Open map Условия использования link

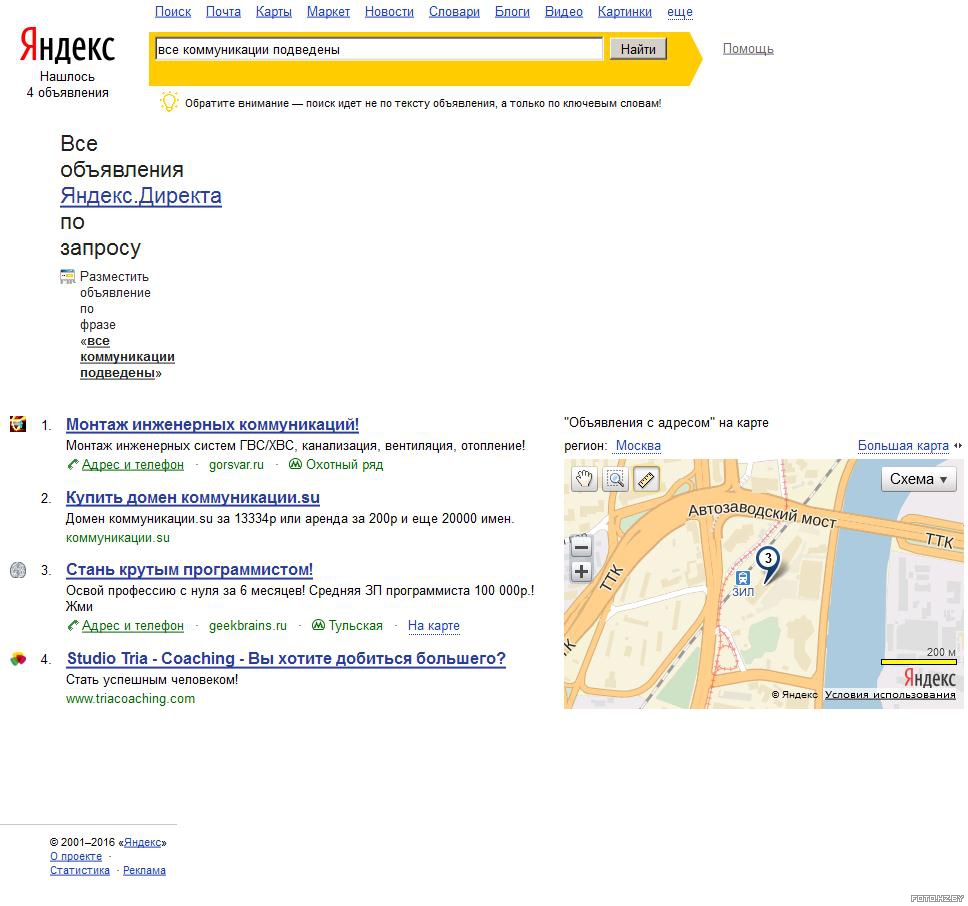[x=890, y=695]
